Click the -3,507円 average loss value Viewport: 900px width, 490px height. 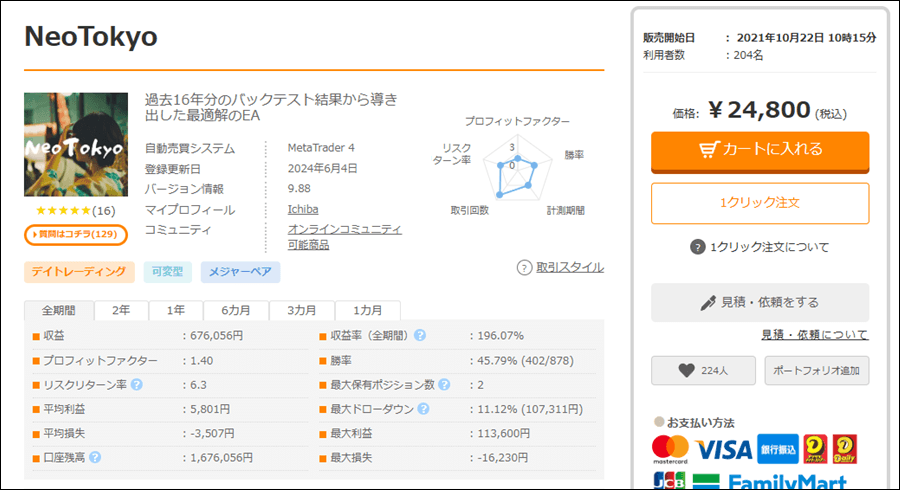pos(212,433)
